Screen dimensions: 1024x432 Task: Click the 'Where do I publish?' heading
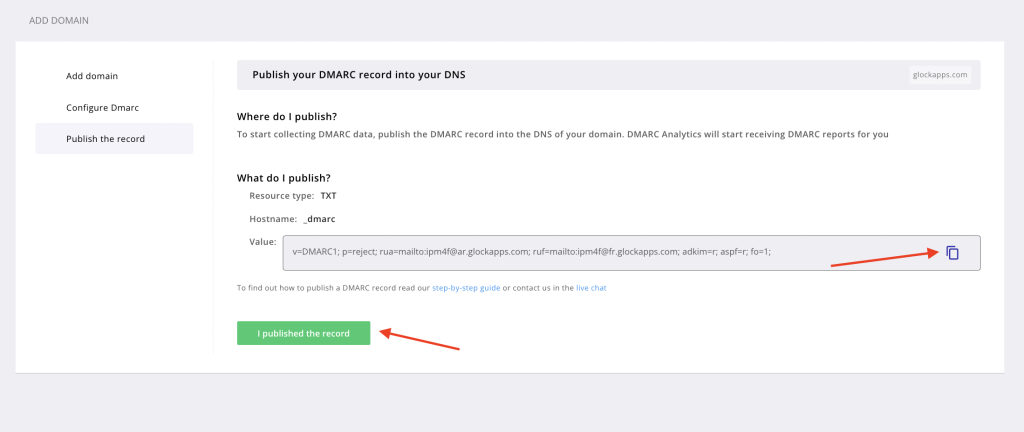click(x=286, y=117)
